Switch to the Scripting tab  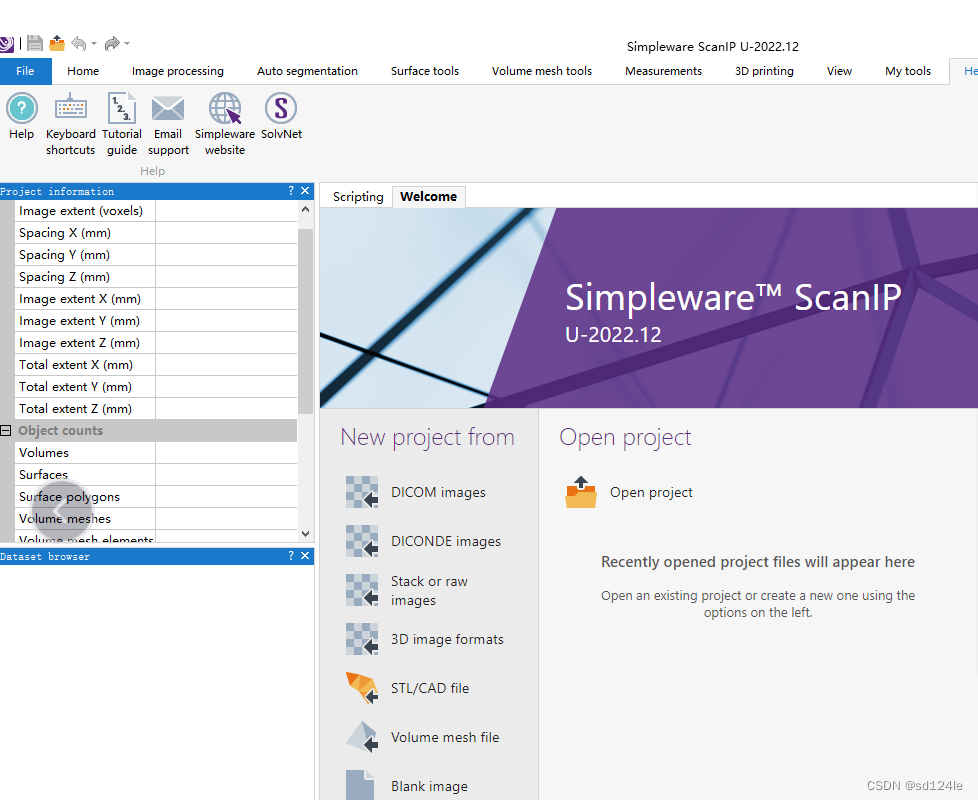coord(356,197)
